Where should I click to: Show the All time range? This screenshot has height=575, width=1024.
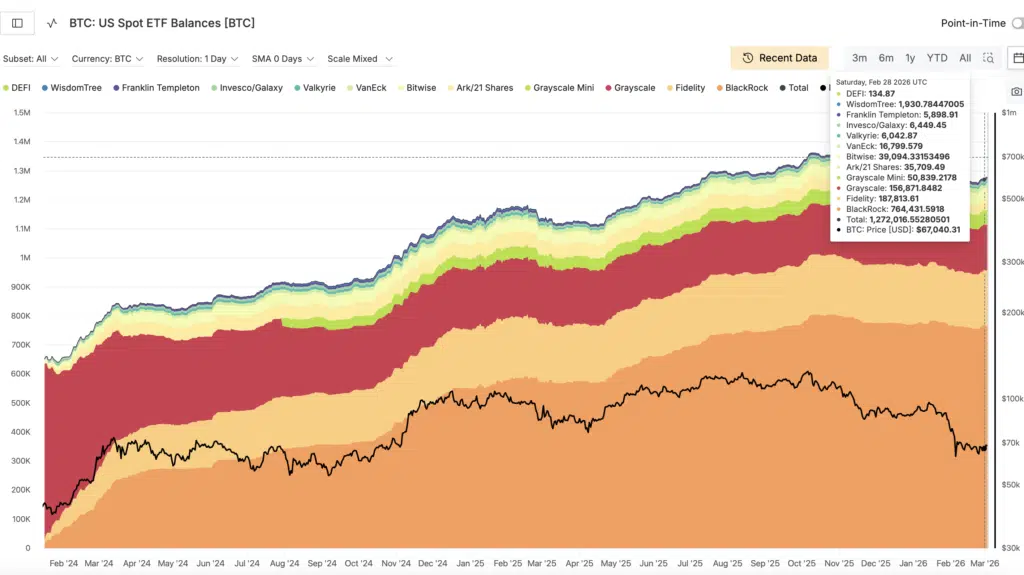pos(965,58)
